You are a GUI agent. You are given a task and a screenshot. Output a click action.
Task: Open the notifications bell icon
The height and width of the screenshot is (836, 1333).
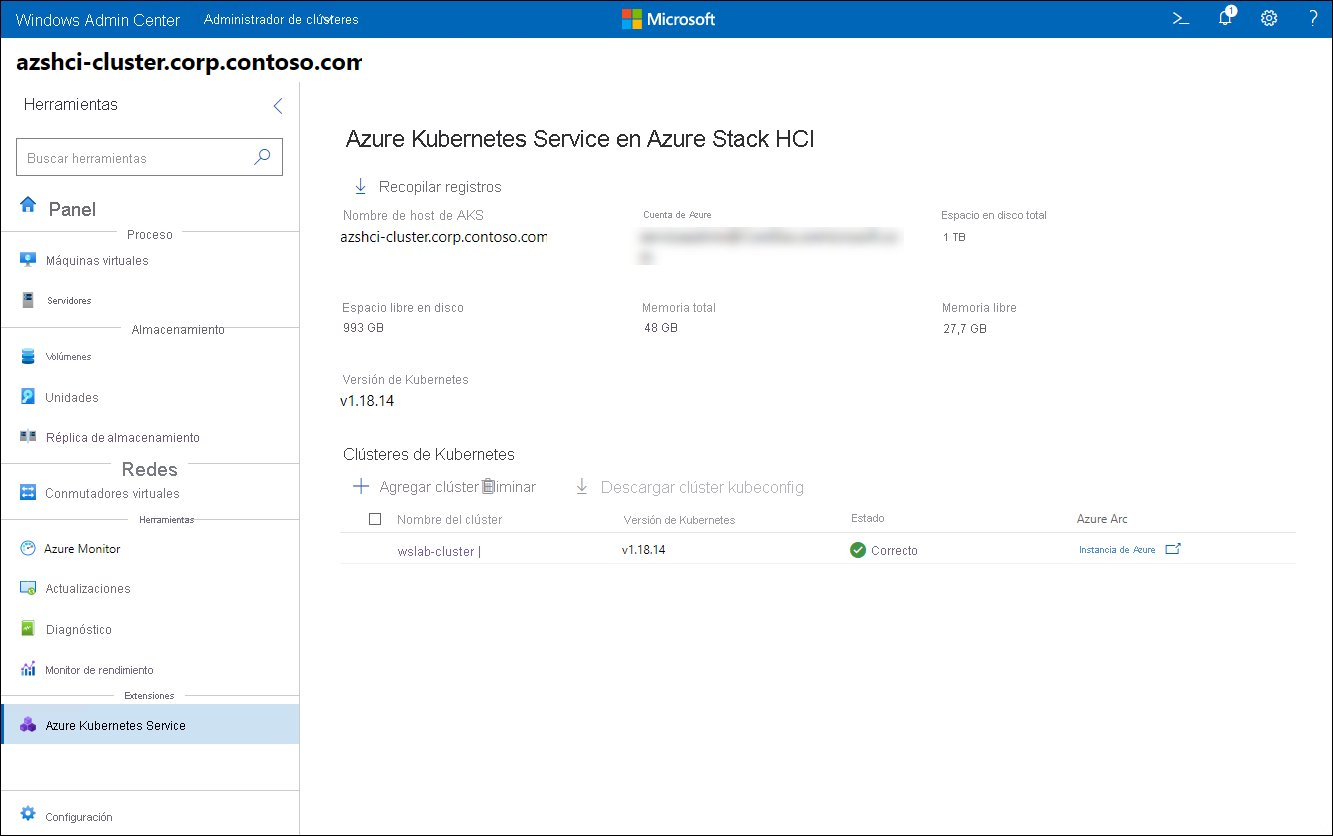click(x=1226, y=18)
